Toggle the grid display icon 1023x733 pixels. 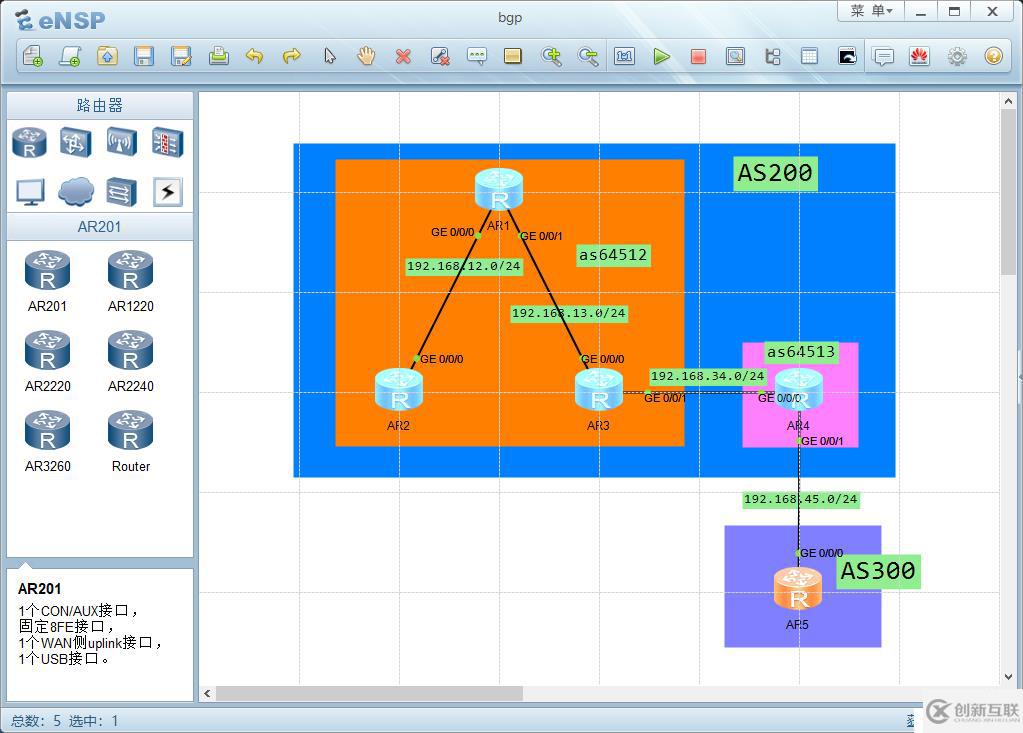click(809, 57)
